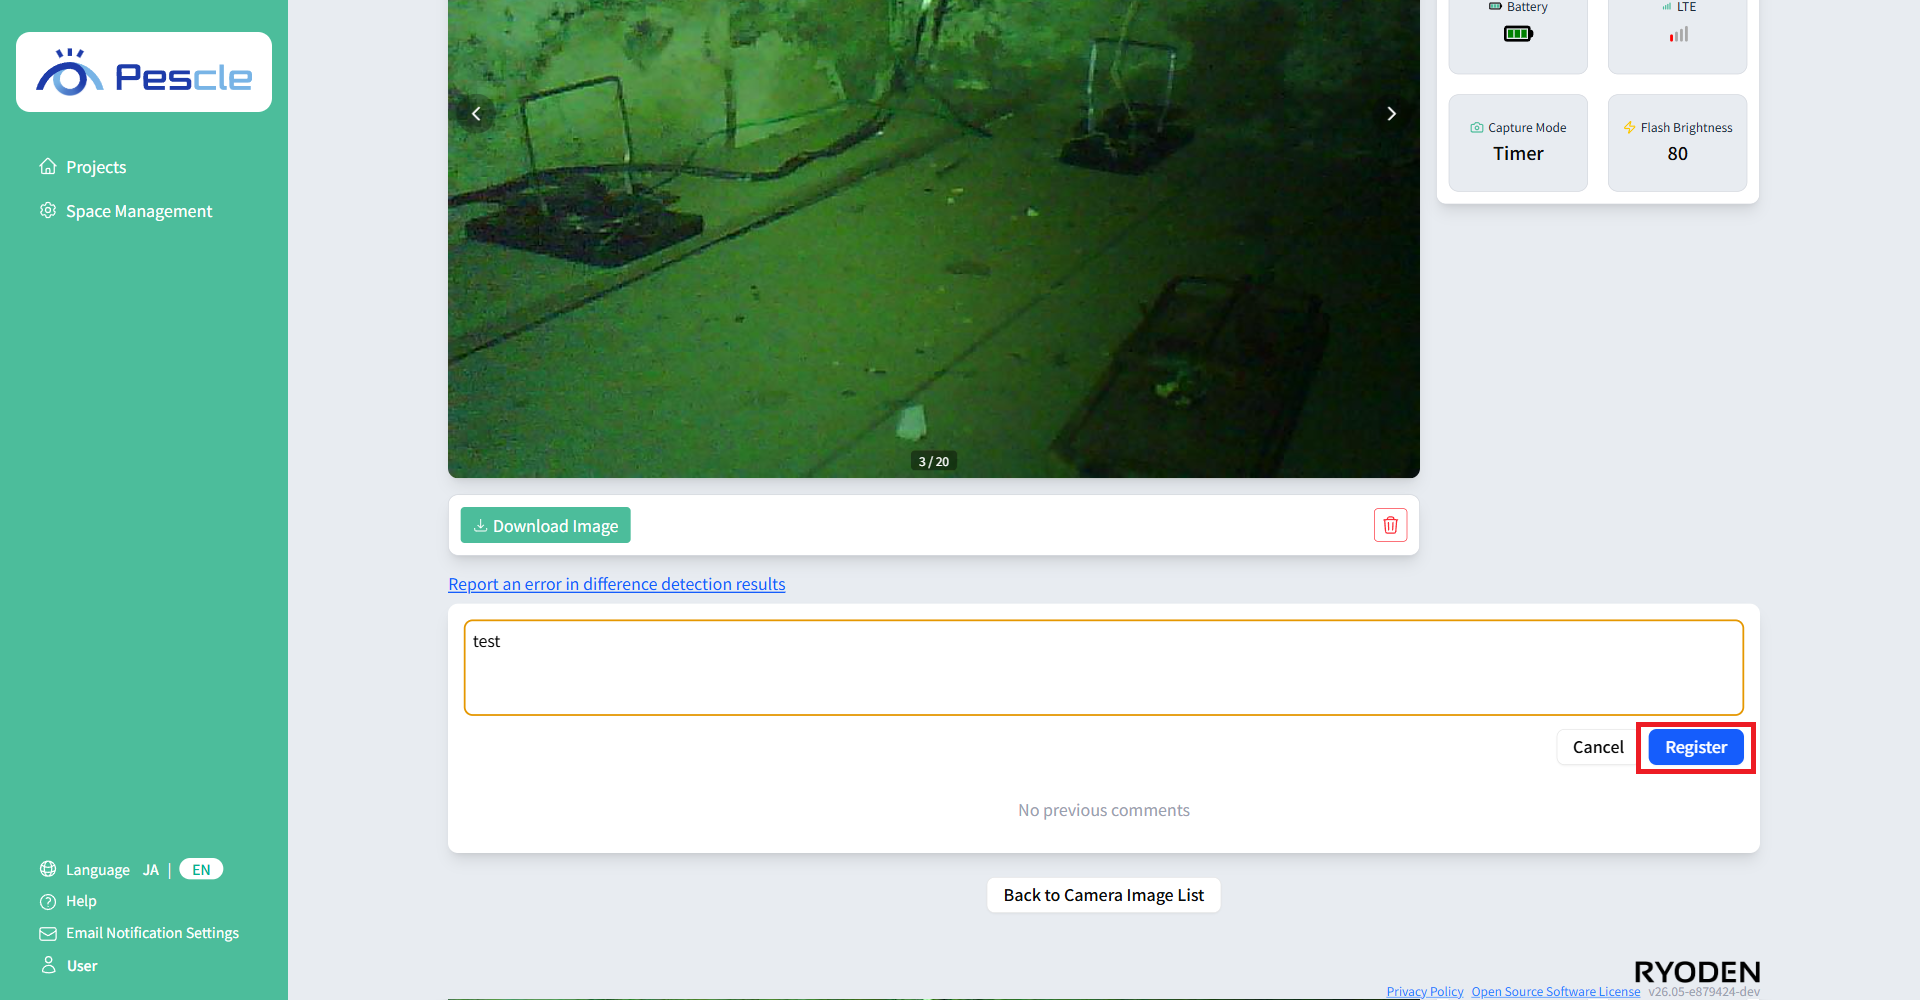Click the Capture Mode camera icon

[1477, 128]
